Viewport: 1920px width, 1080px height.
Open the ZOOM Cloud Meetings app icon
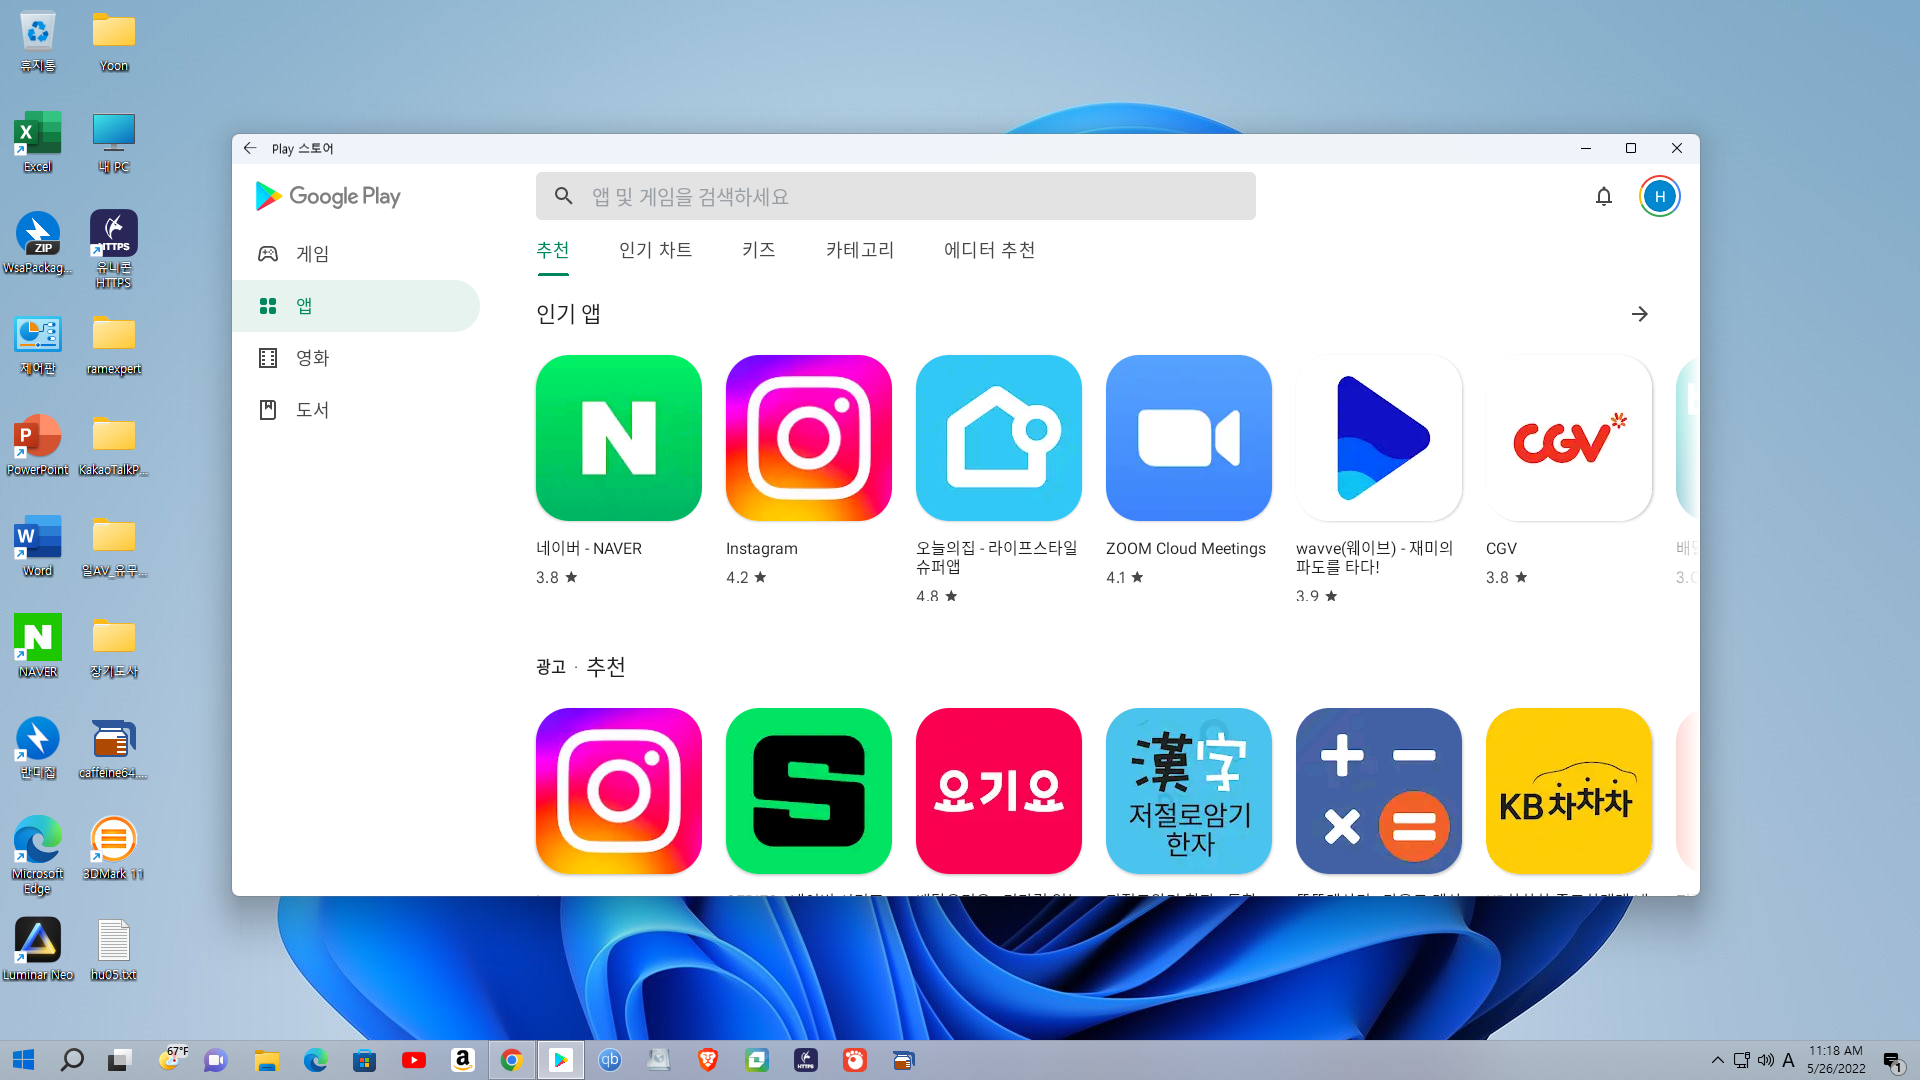click(1188, 438)
